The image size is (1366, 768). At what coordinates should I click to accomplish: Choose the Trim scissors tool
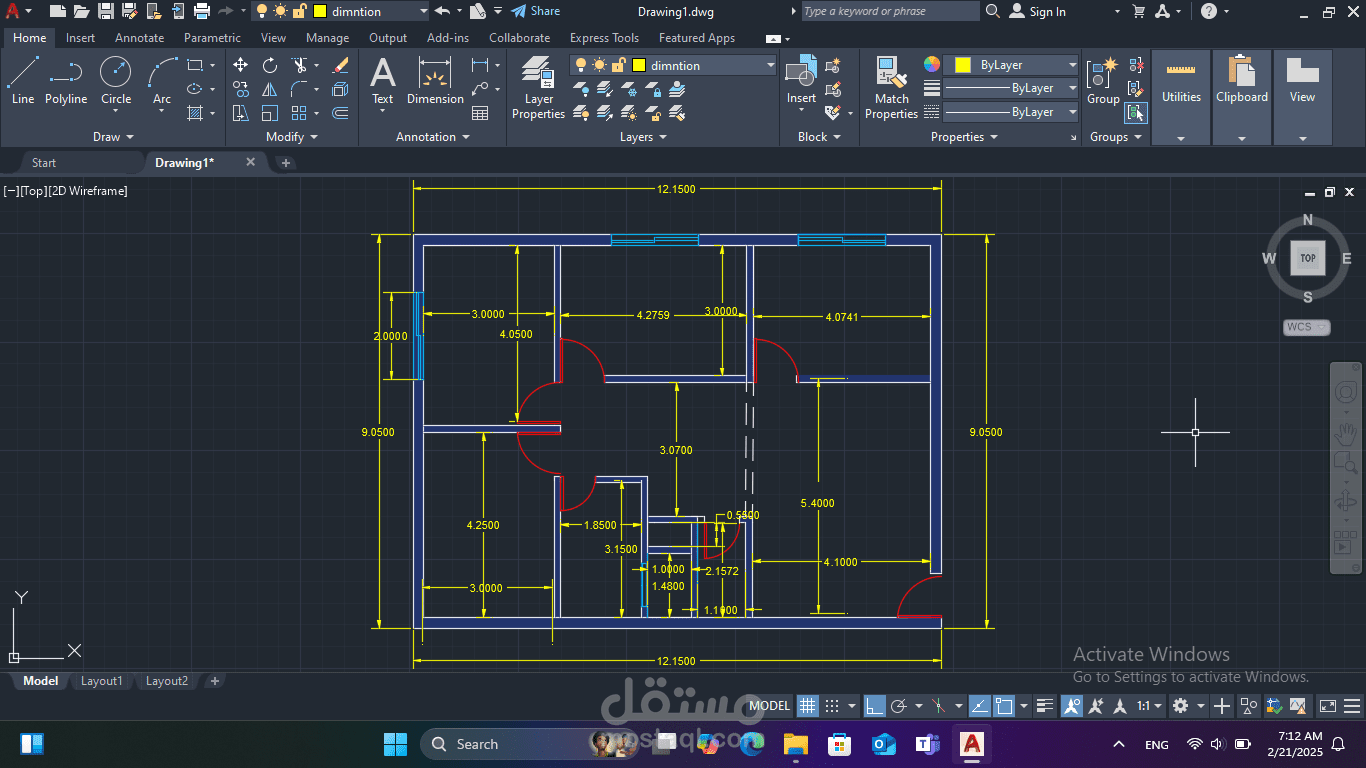click(299, 65)
